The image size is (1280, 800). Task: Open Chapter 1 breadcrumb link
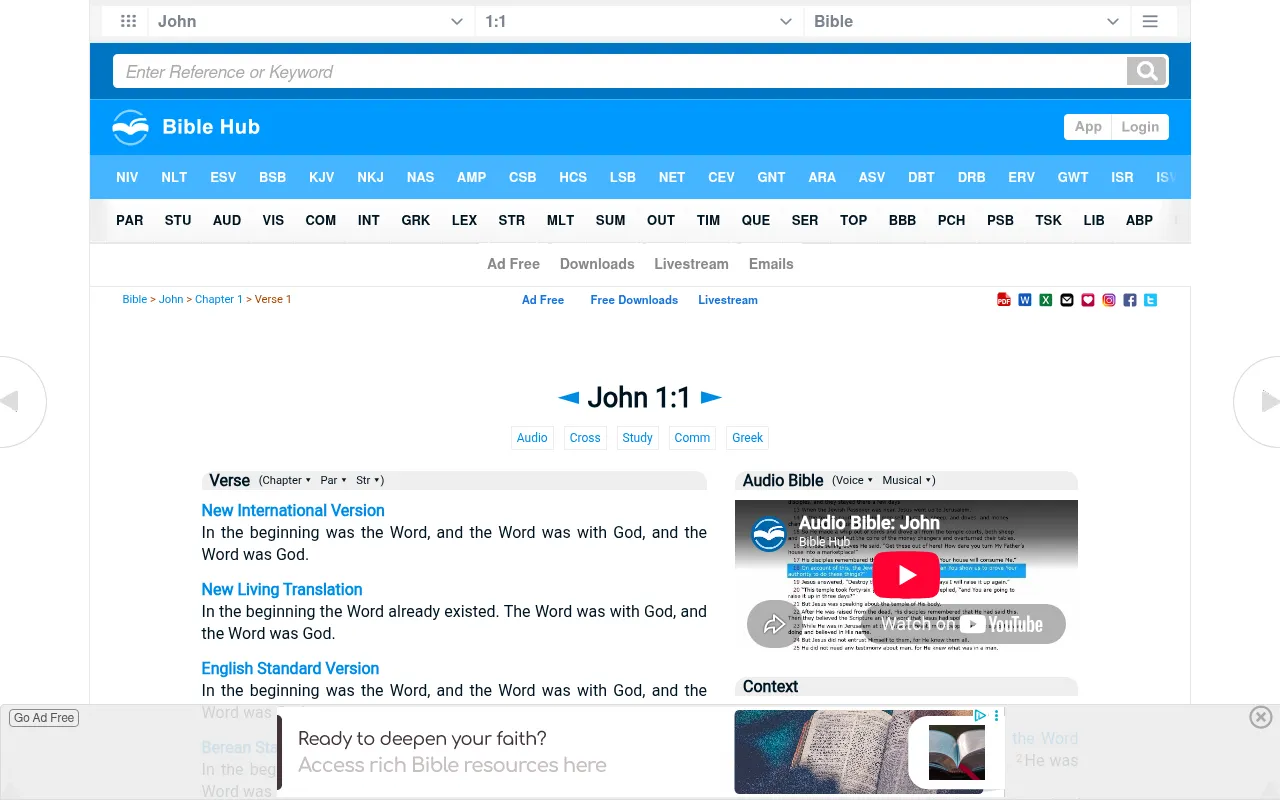[x=219, y=299]
